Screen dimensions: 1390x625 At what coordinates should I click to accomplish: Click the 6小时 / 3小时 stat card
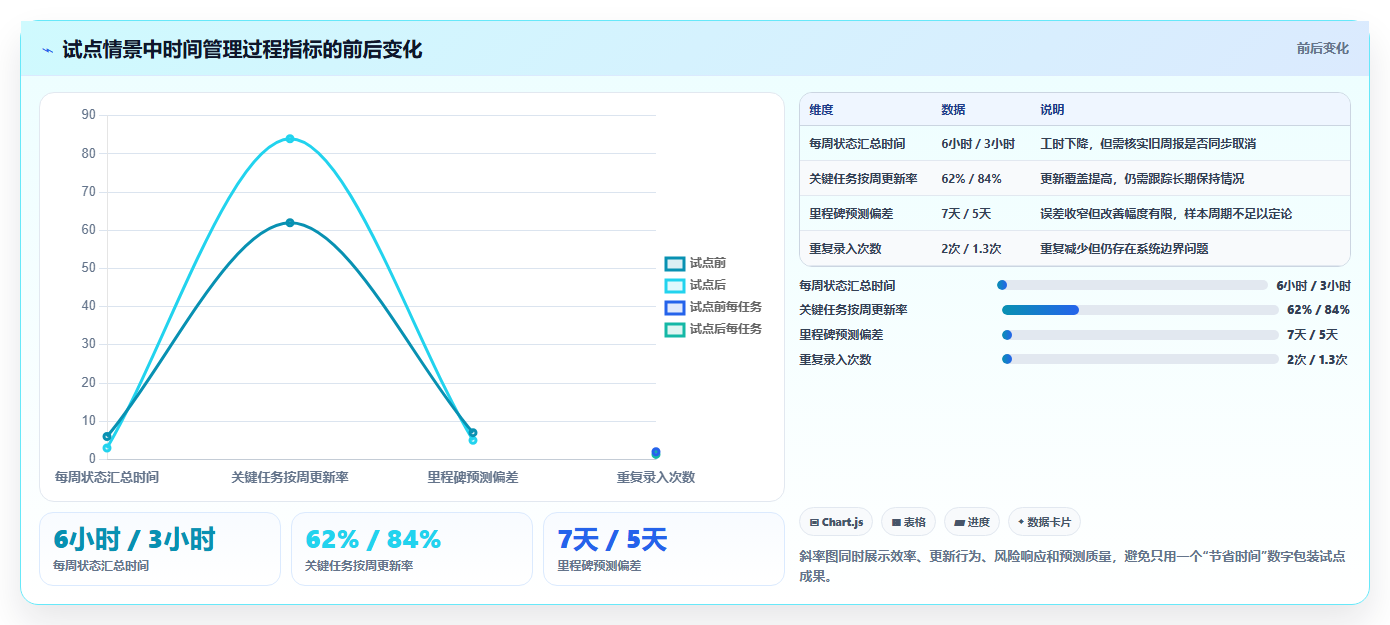(x=160, y=549)
